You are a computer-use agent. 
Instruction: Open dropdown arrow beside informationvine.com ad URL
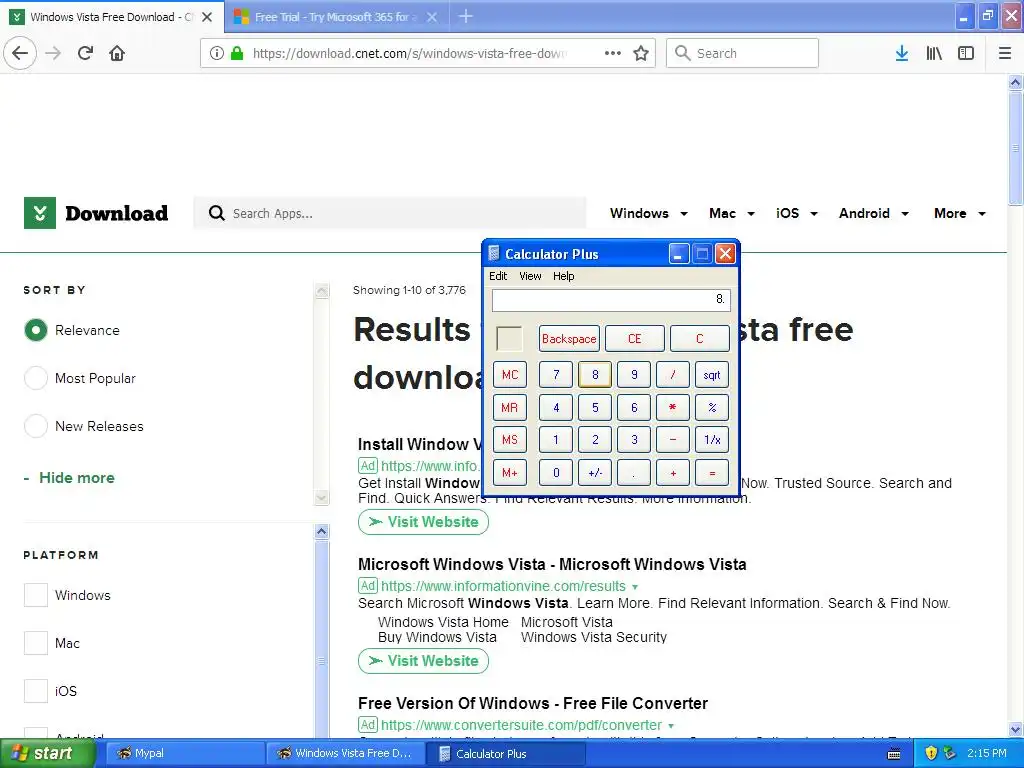click(635, 586)
